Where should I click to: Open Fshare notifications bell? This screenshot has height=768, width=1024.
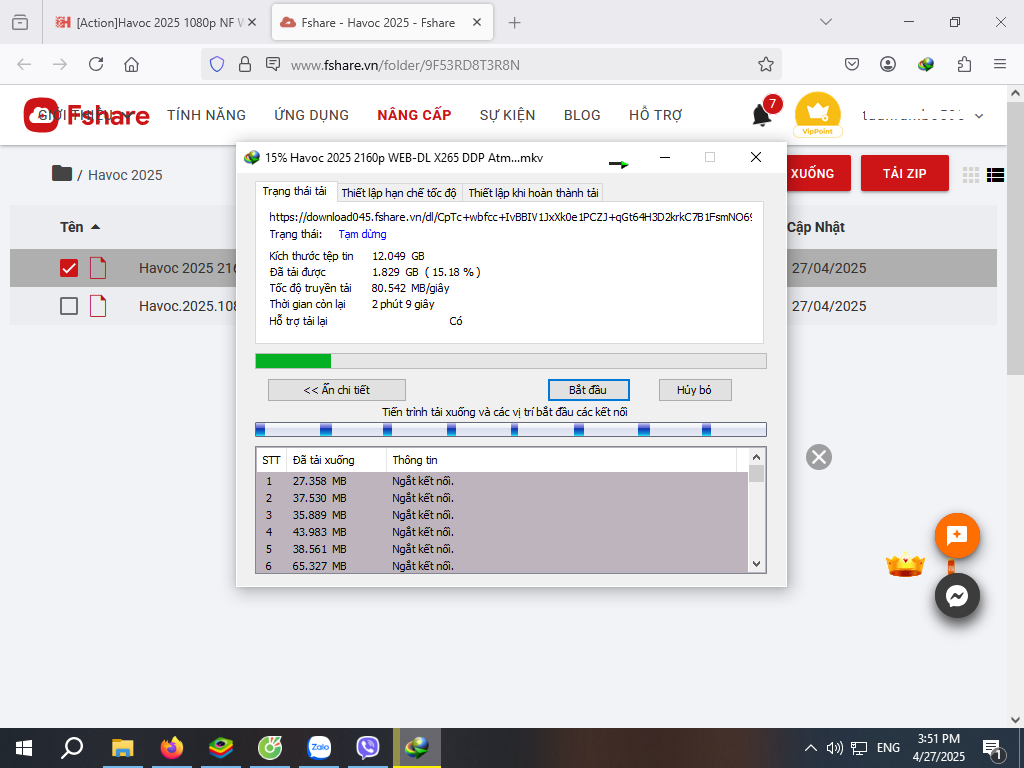click(761, 115)
